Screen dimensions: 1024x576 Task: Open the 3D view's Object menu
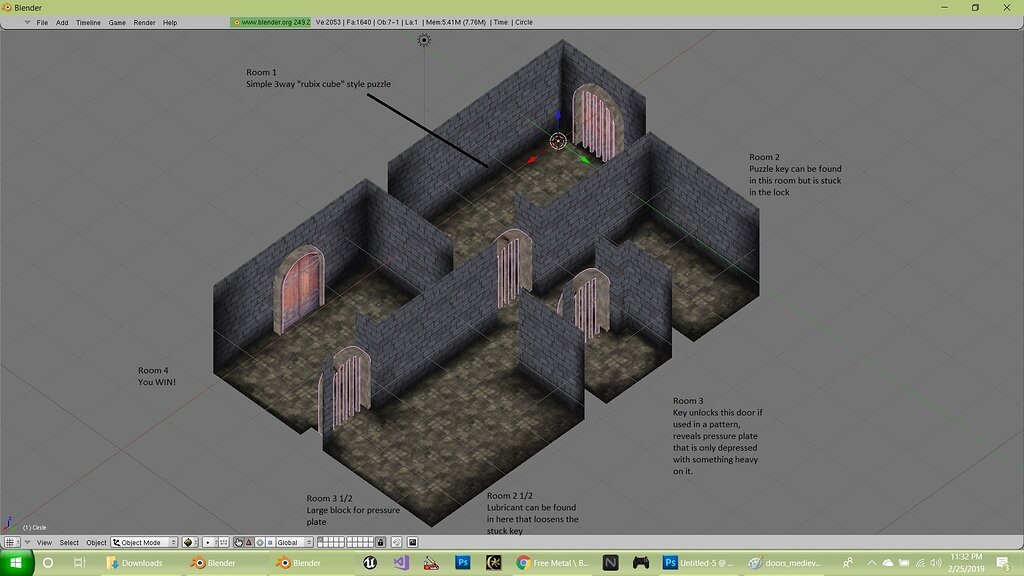coord(96,542)
